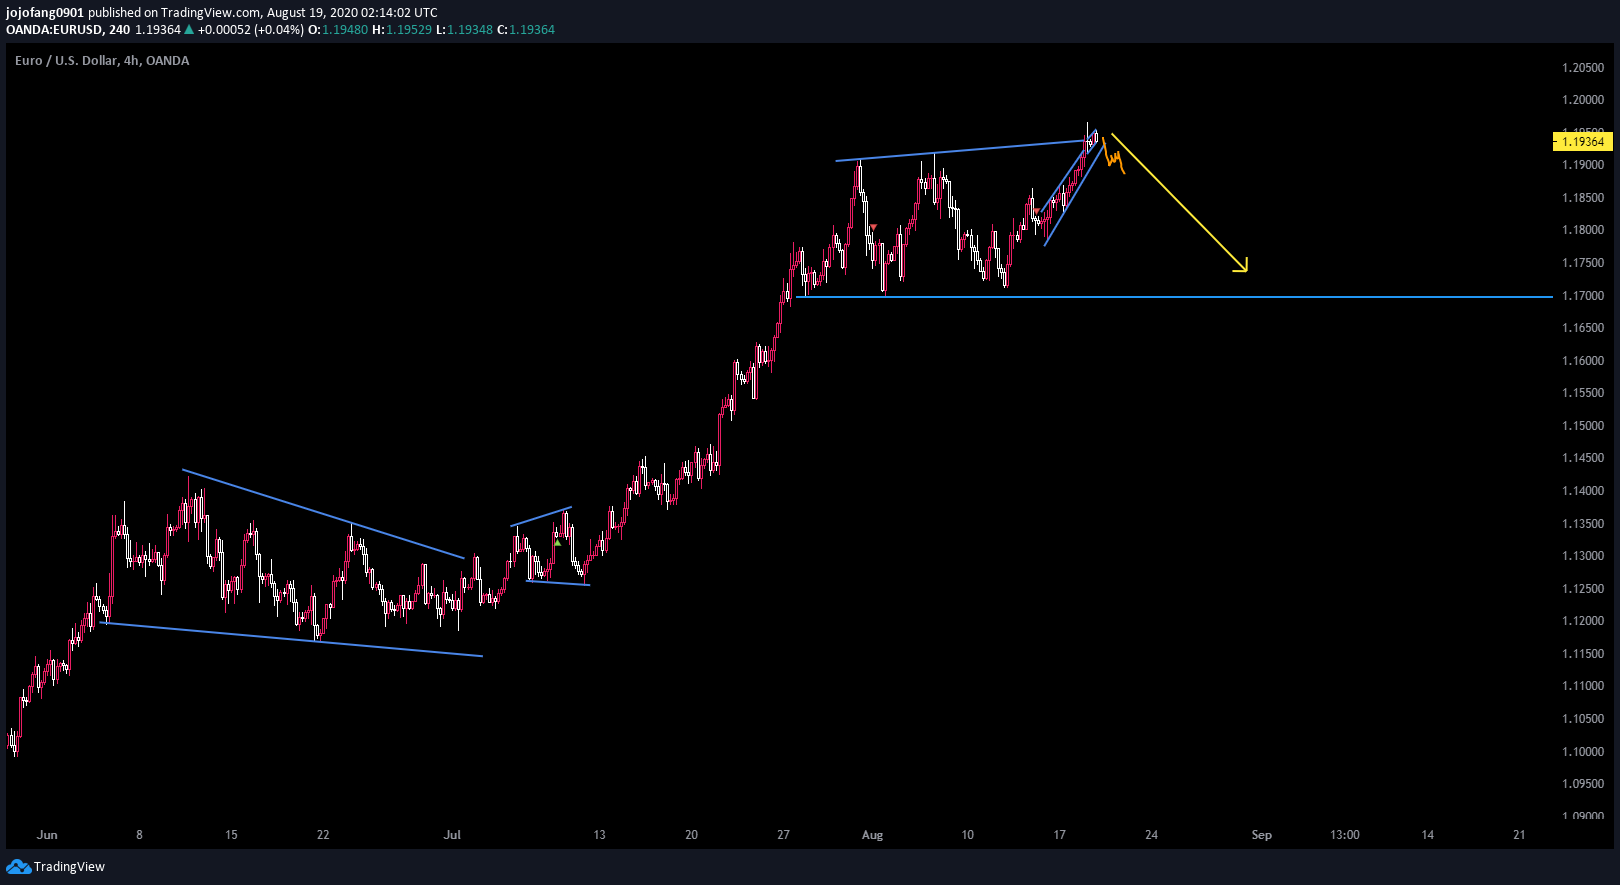1620x885 pixels.
Task: Click the 1.20500 price axis label
Action: [x=1583, y=68]
